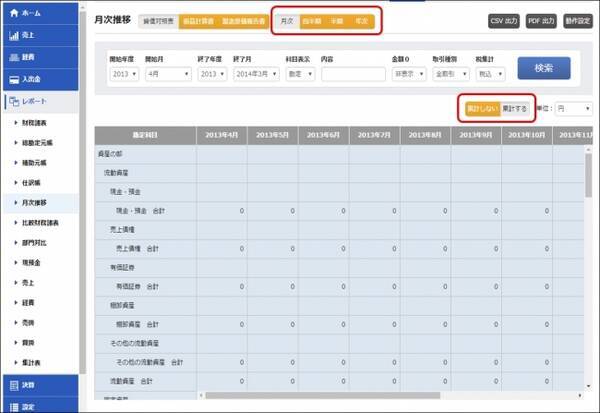The height and width of the screenshot is (413, 600).
Task: Open the 単位 unit dropdown showing 円
Action: pyautogui.click(x=573, y=108)
